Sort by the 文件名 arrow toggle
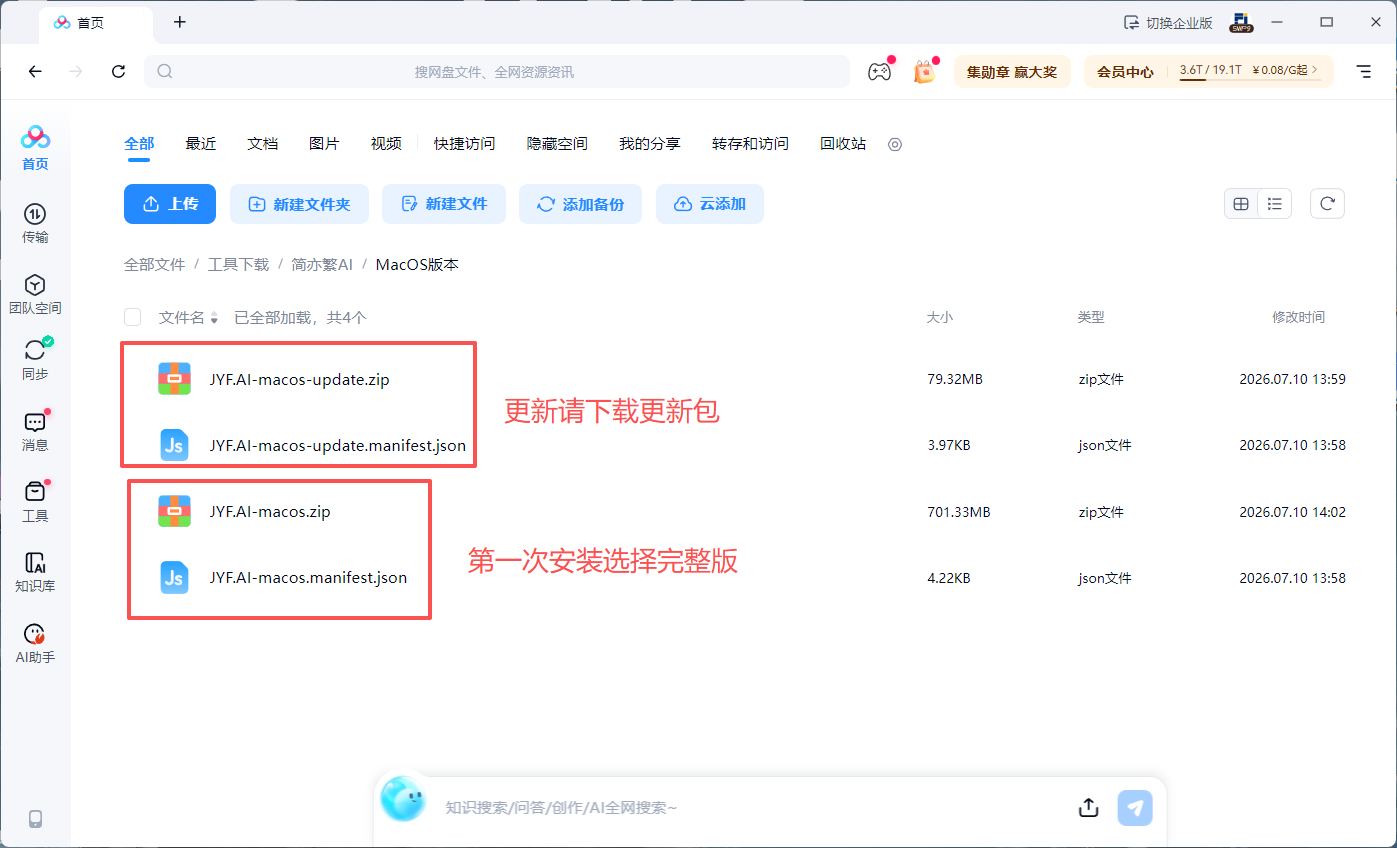The width and height of the screenshot is (1397, 848). point(214,318)
